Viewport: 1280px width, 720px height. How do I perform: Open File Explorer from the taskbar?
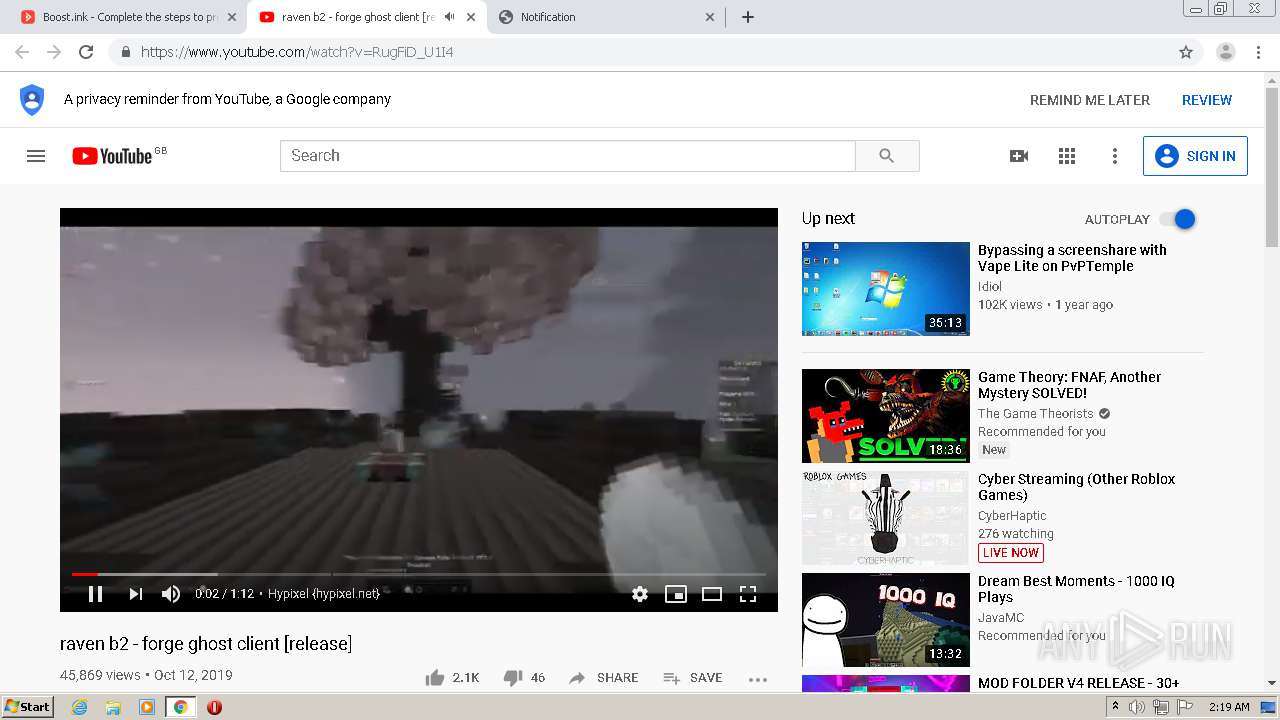pyautogui.click(x=113, y=707)
